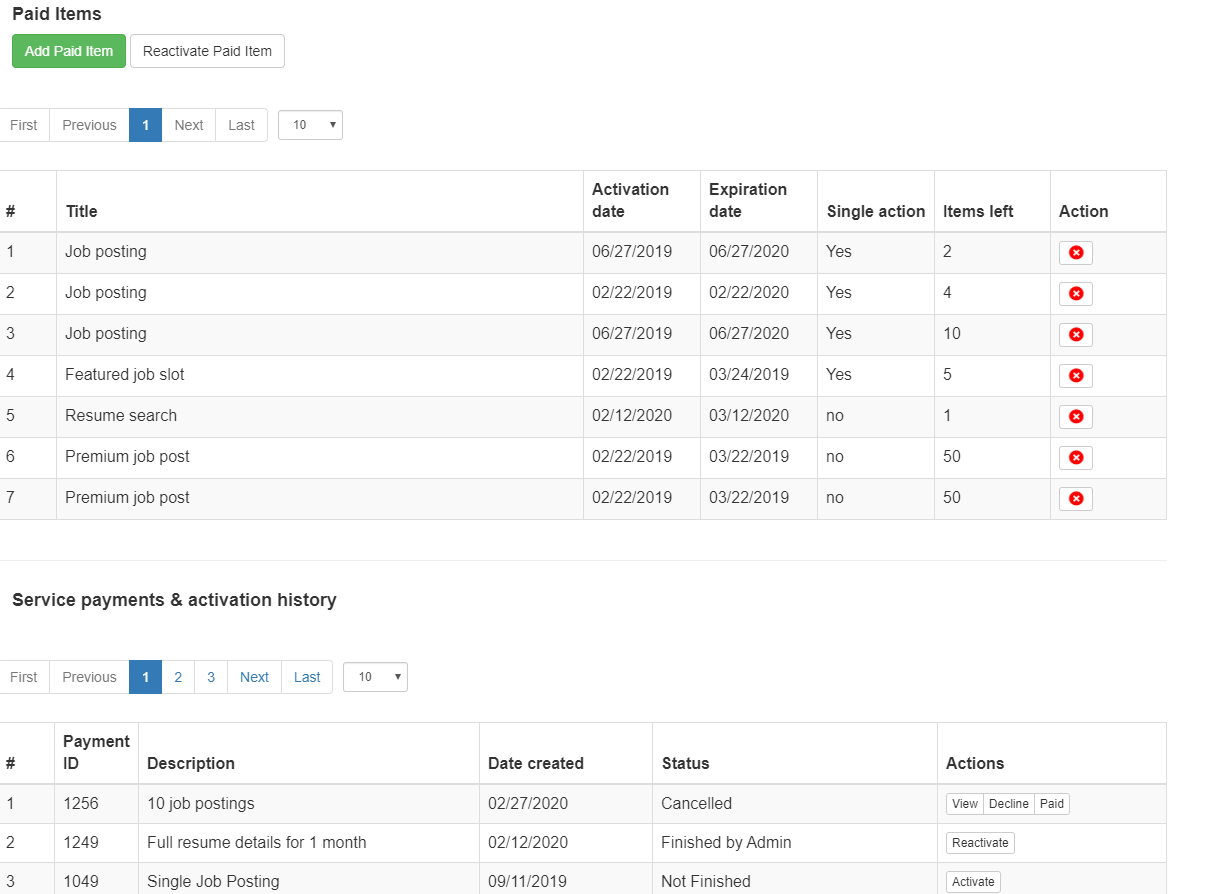This screenshot has width=1218, height=894.
Task: Go to First page of payment history
Action: [24, 677]
